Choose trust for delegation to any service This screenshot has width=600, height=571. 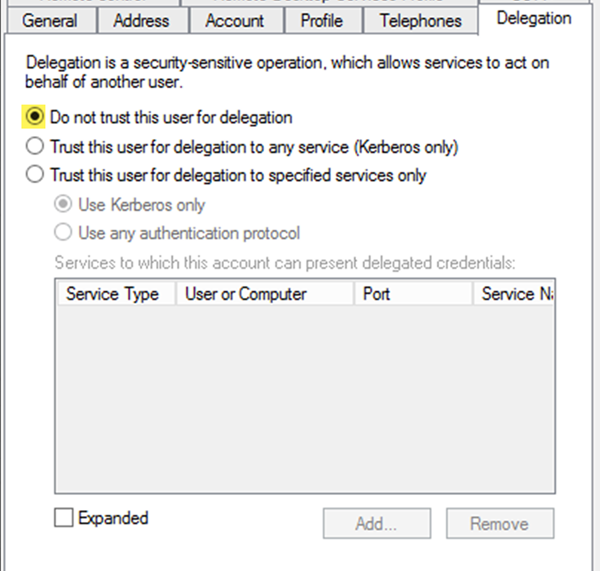(x=35, y=147)
